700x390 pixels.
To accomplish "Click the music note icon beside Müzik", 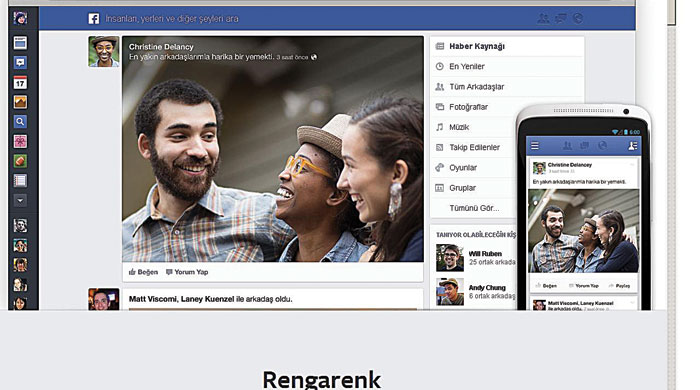I will click(x=440, y=127).
